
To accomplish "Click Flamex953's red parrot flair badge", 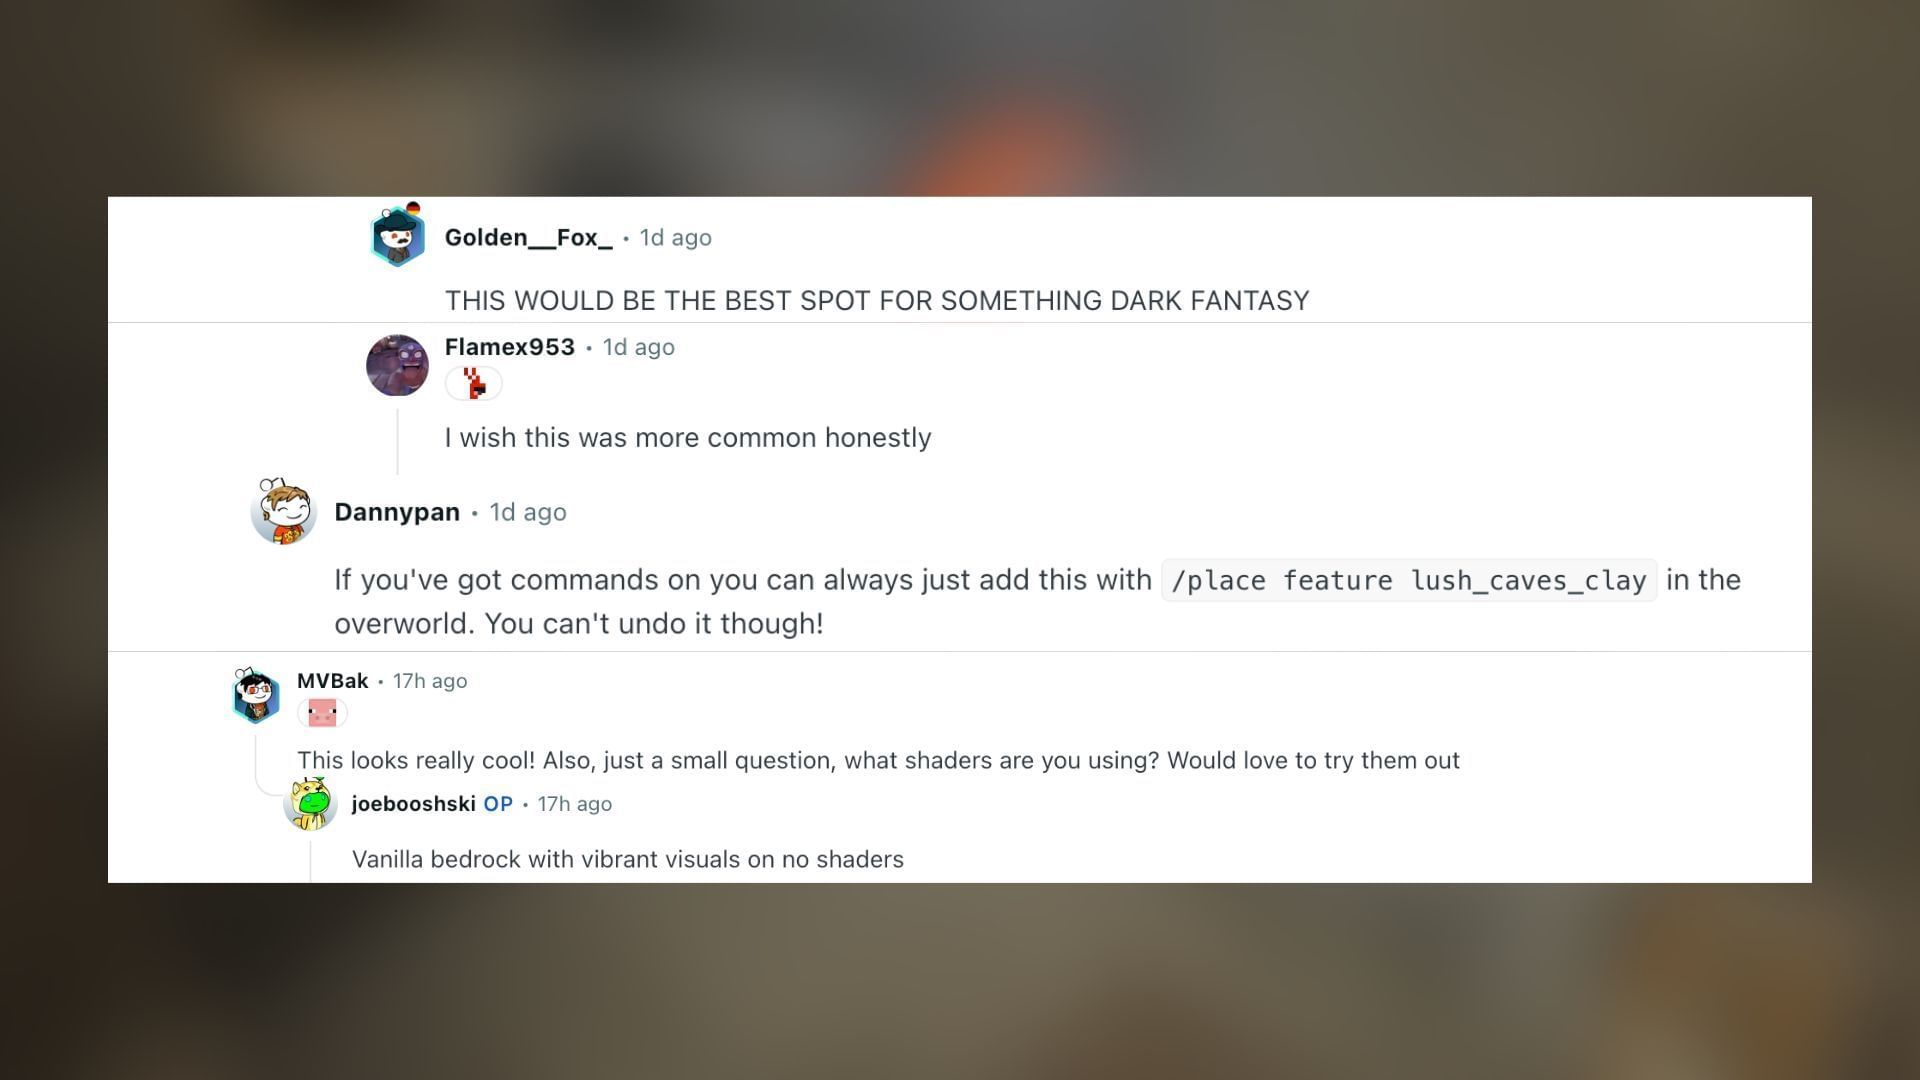I will 473,383.
